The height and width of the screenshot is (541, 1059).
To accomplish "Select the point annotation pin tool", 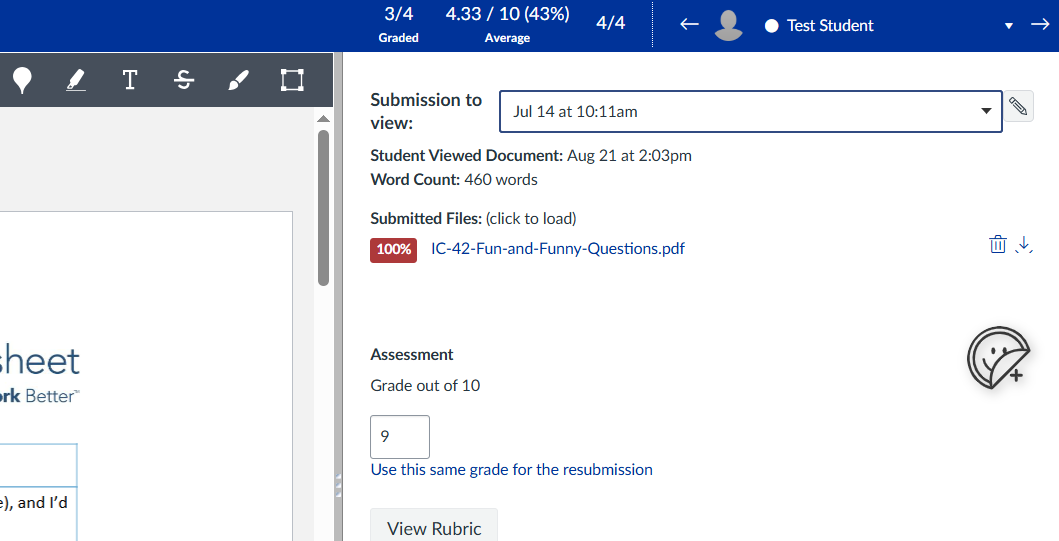I will [22, 81].
